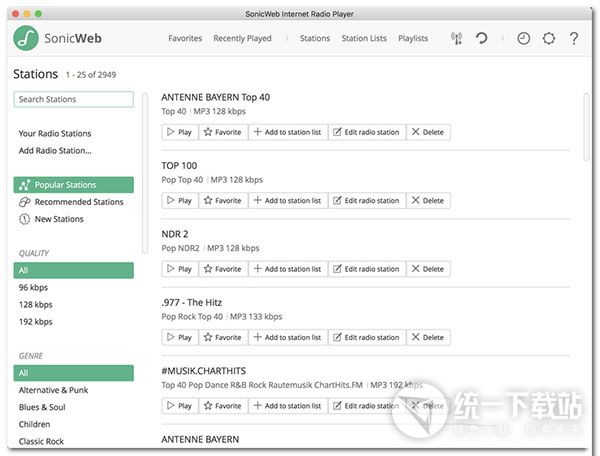Play the TOP 100 station
The height and width of the screenshot is (456, 600).
coord(179,200)
